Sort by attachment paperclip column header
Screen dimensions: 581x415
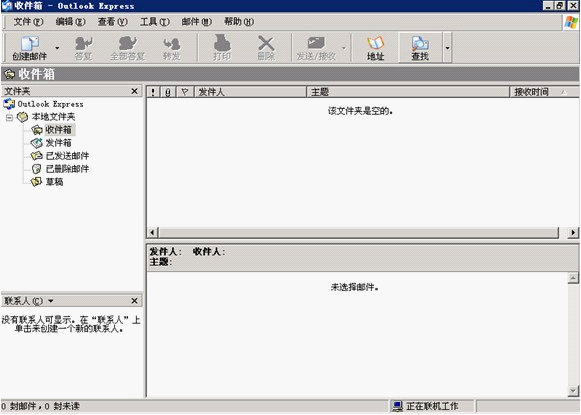pos(168,92)
